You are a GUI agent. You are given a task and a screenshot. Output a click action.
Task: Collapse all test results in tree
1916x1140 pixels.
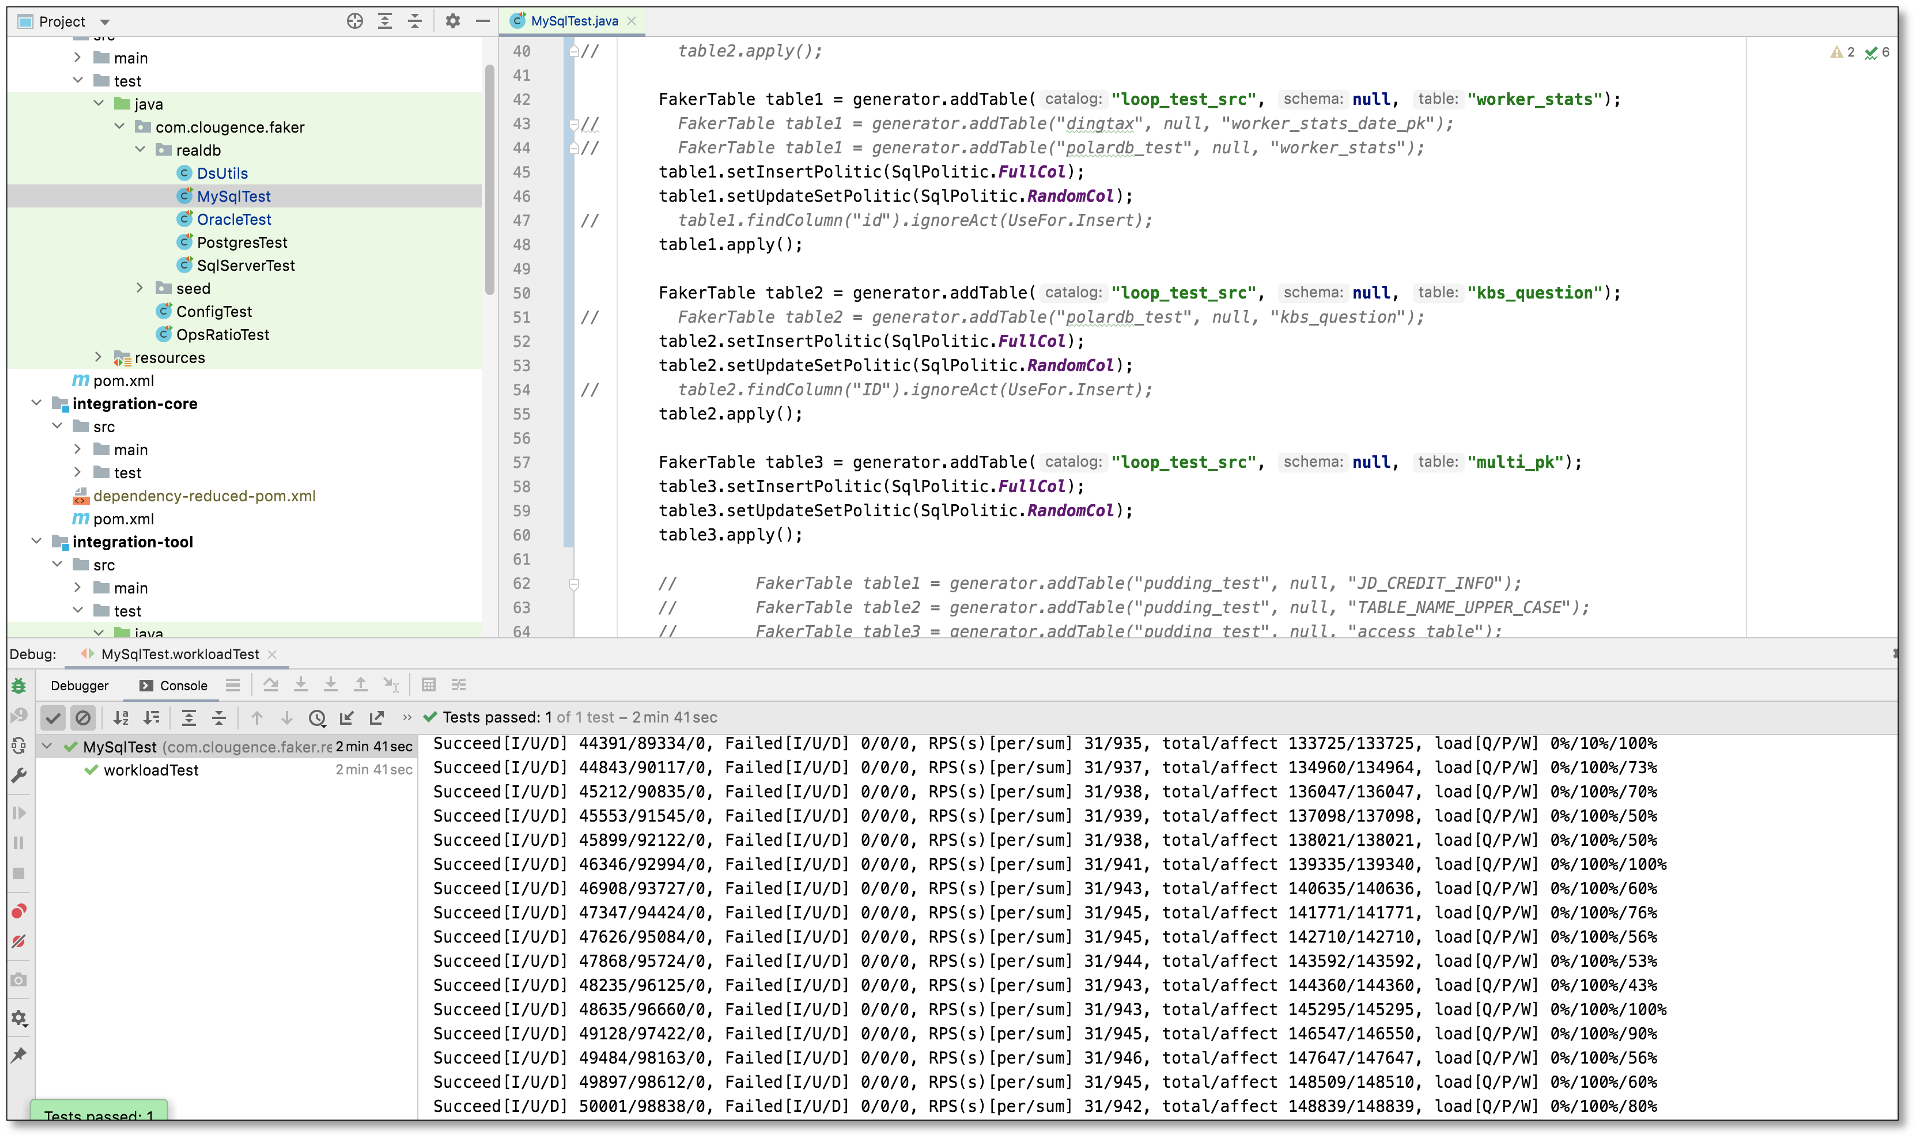point(219,718)
